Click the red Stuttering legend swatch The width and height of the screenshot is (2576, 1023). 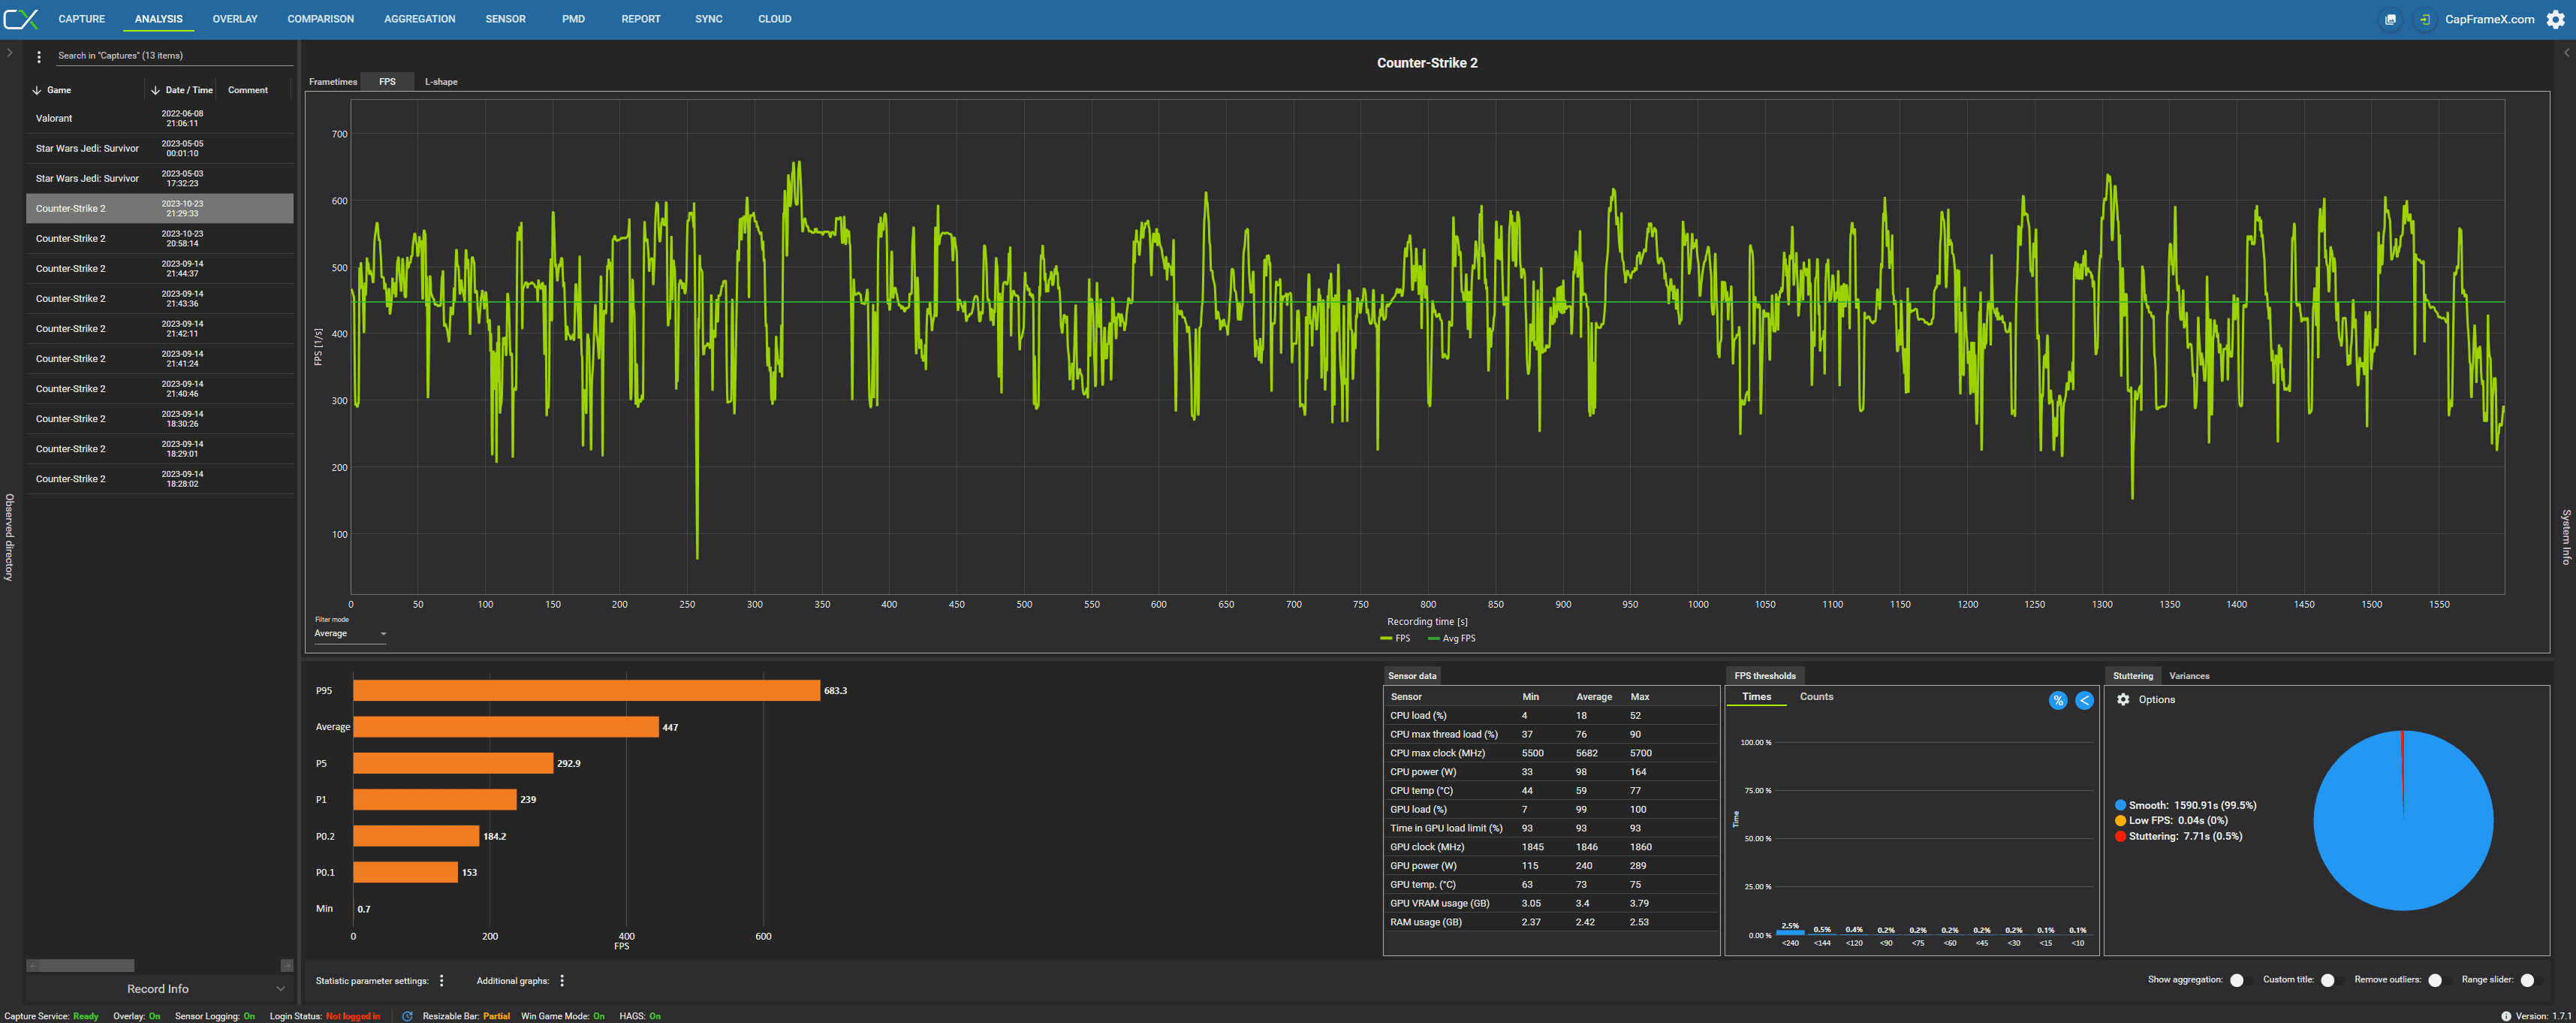coord(2120,836)
